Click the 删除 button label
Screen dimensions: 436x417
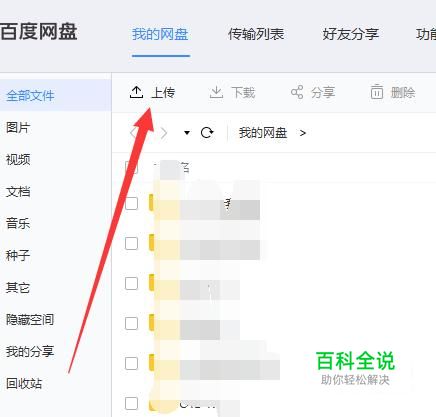pos(403,92)
